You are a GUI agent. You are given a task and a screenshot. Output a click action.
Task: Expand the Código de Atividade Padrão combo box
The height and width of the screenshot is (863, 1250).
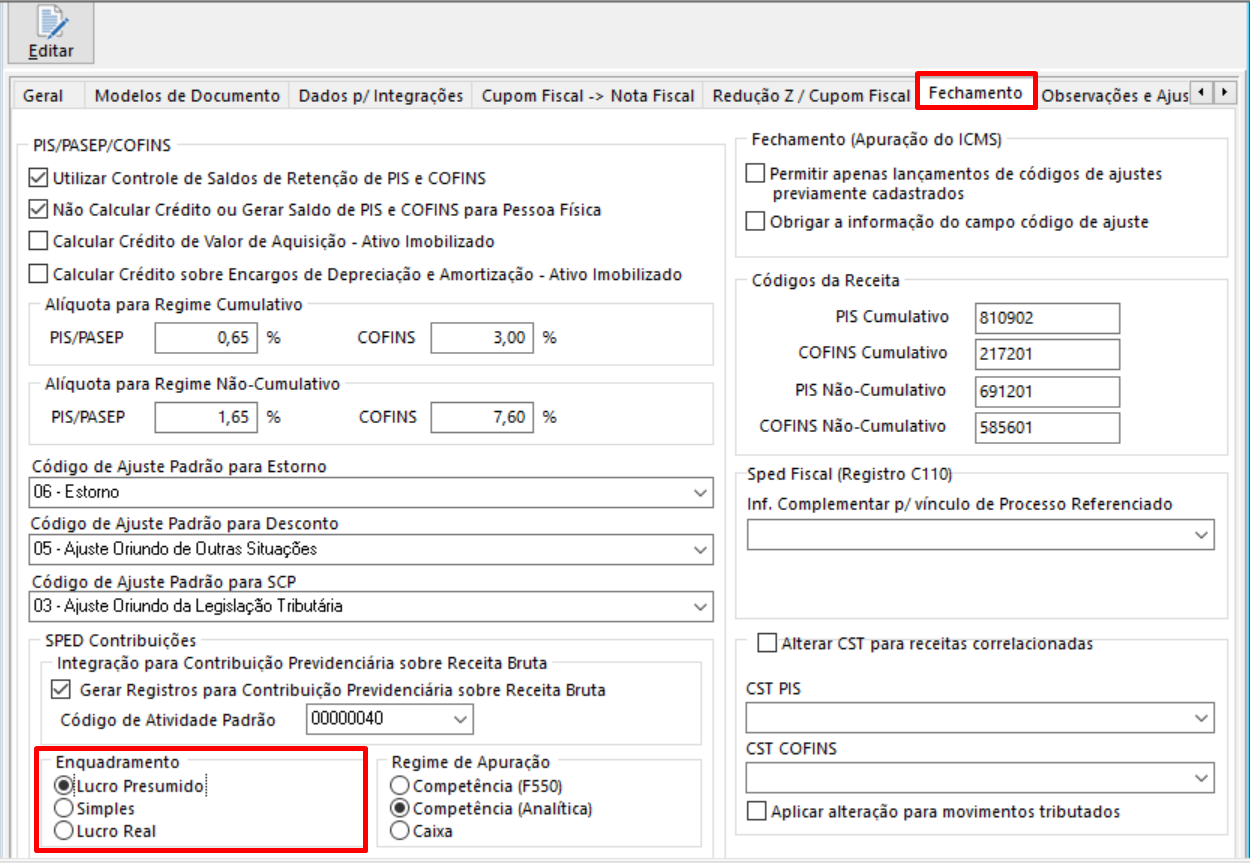(x=390, y=719)
